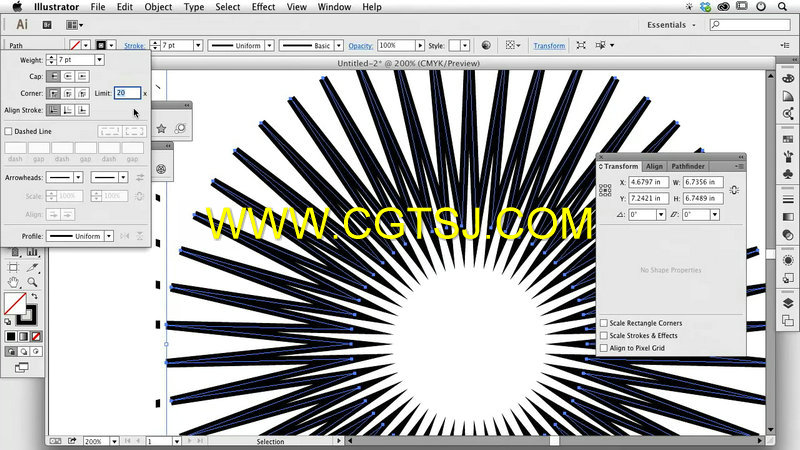Reset to default fill and stroke
Screen dimensions: 800x450
click(x=8, y=322)
